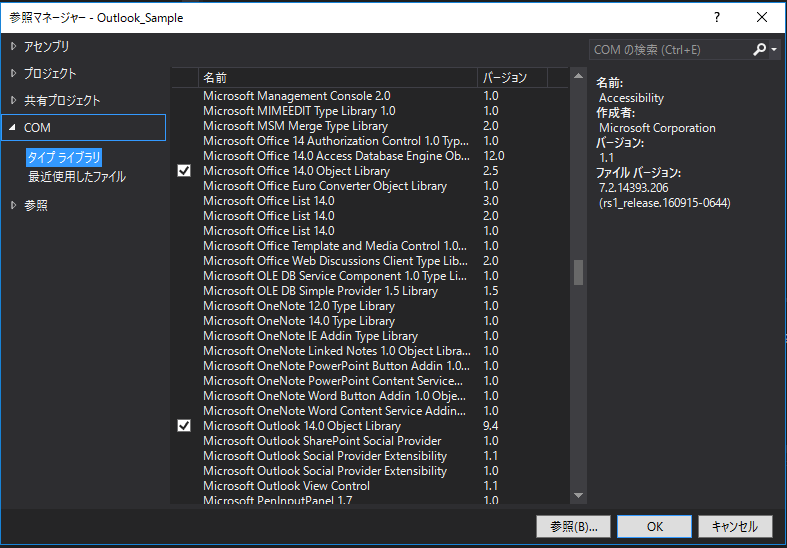
Task: Select Outlook Social Provider Extensibility version 1.0
Action: coord(370,471)
